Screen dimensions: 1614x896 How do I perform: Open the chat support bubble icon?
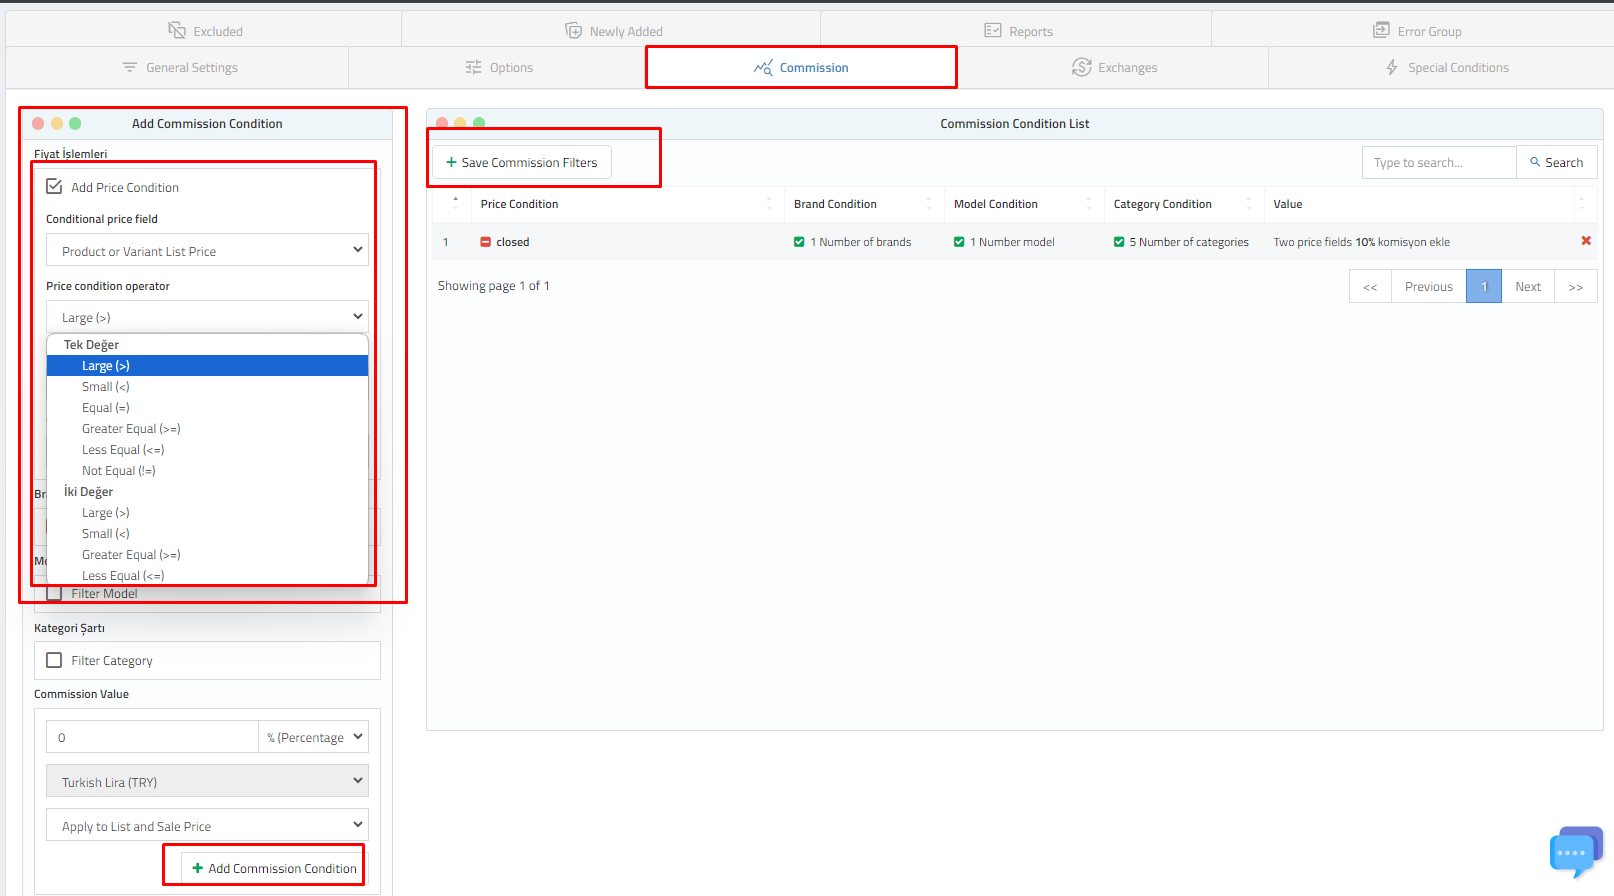click(x=1573, y=852)
